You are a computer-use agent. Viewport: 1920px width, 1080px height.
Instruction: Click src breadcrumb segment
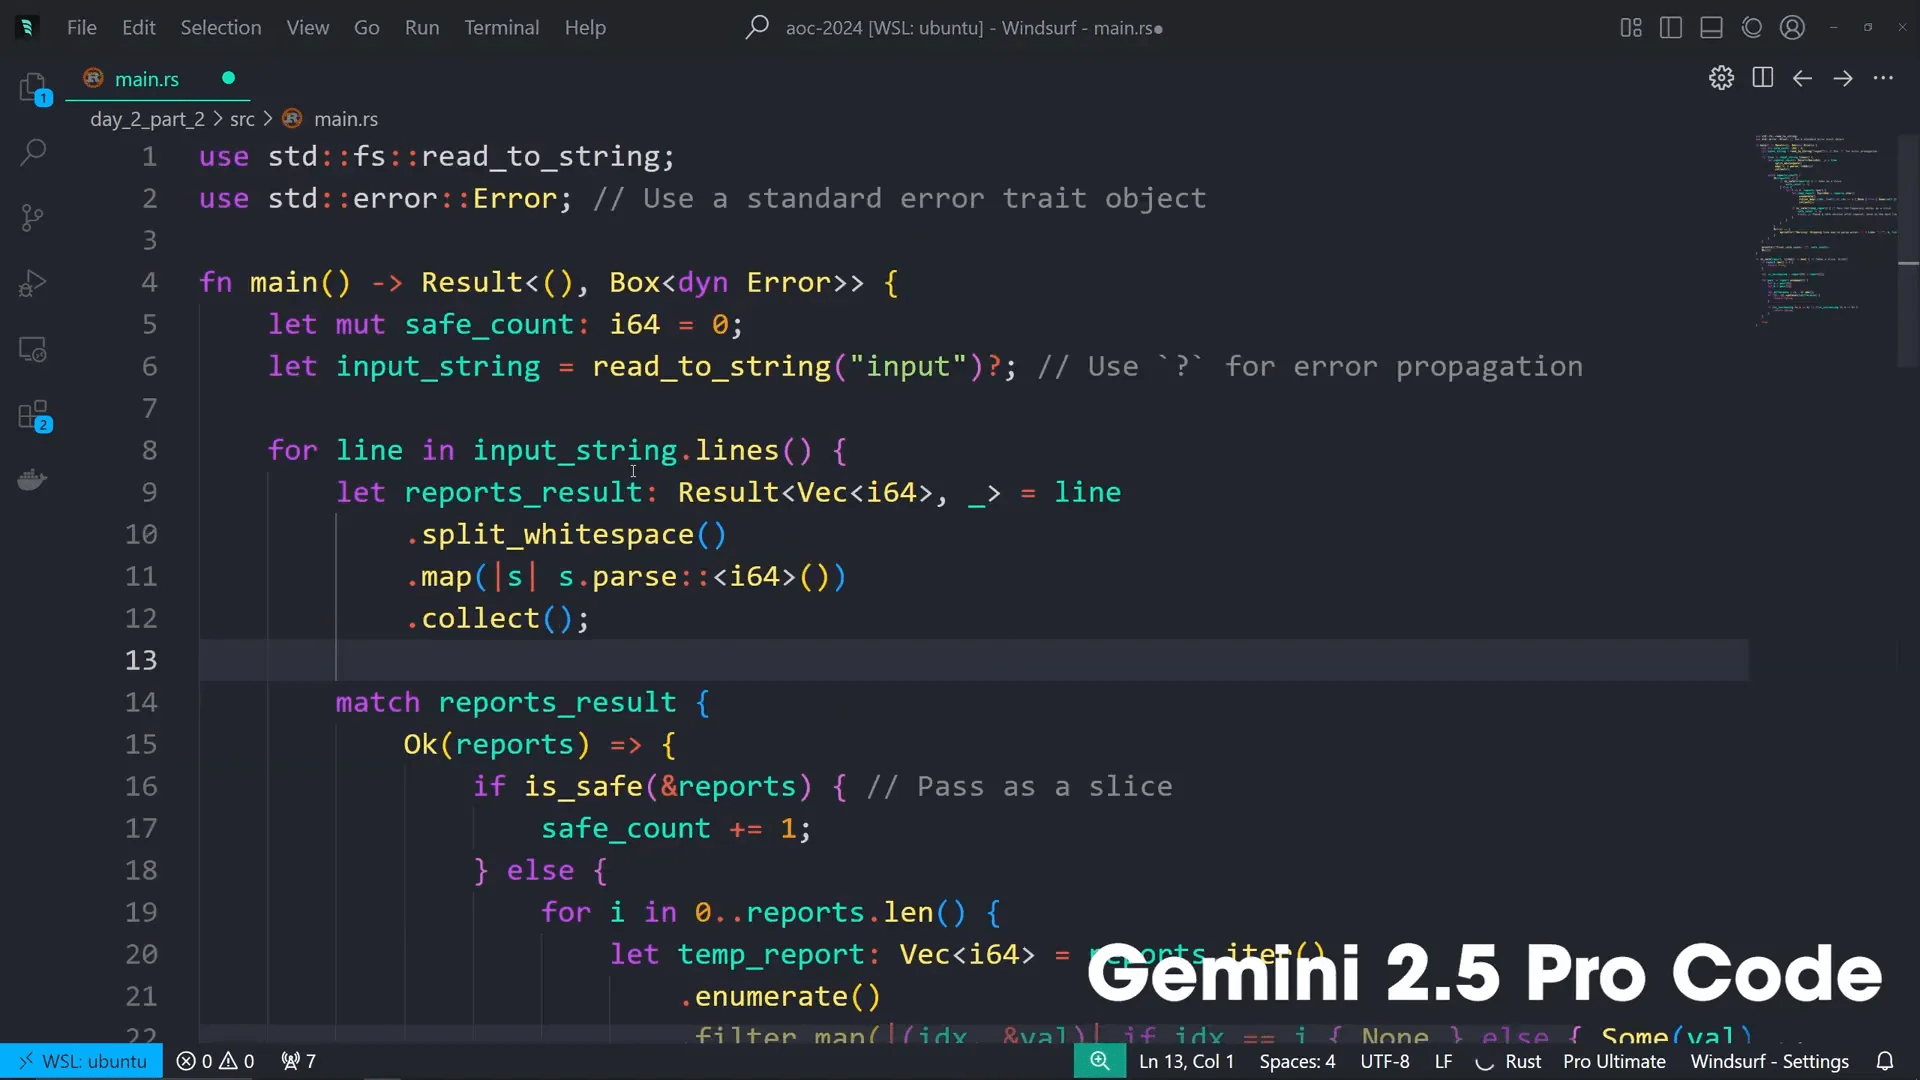click(242, 119)
